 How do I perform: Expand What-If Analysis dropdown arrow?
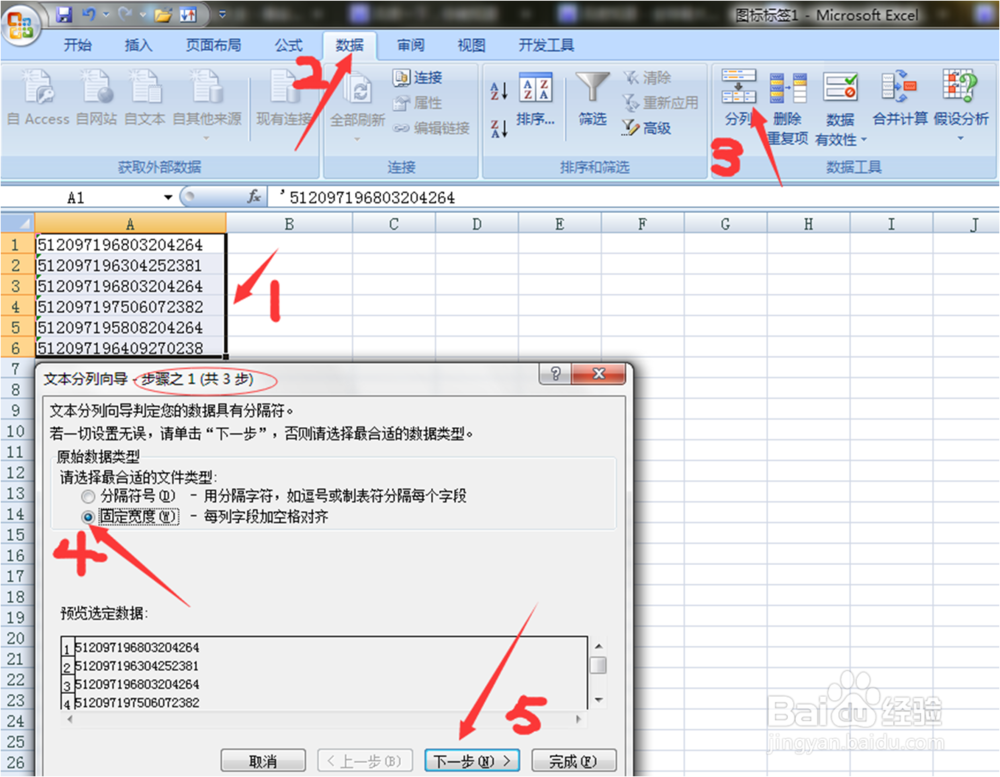960,138
